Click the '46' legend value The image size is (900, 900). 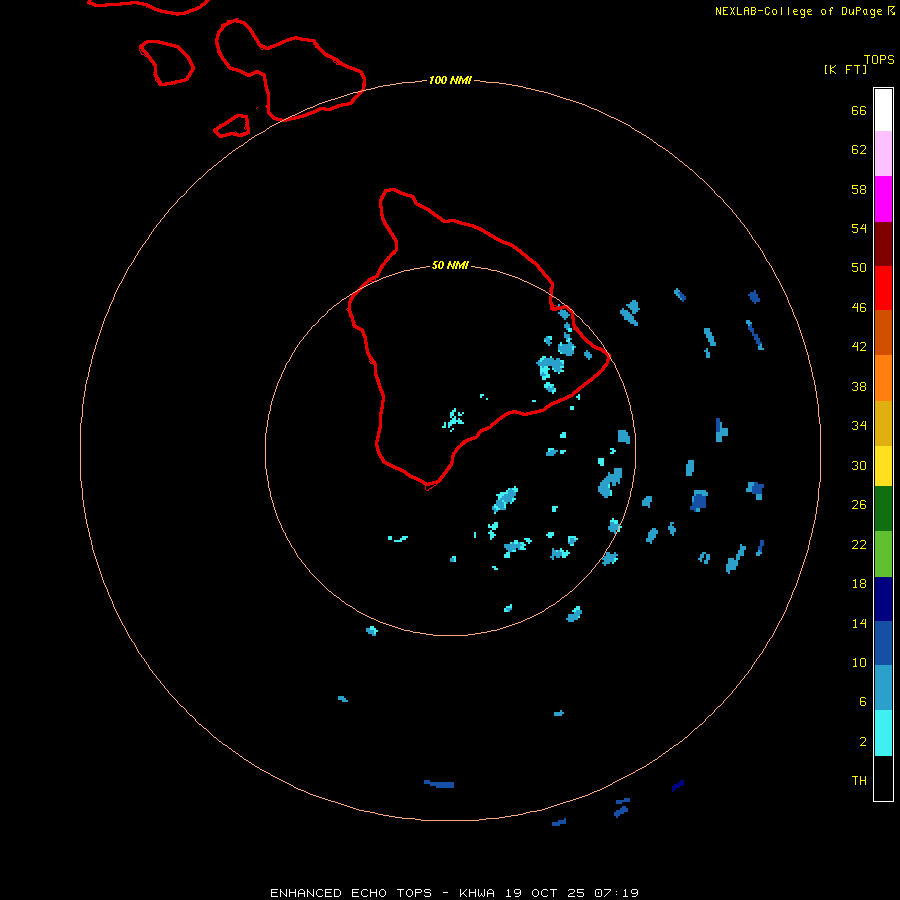tap(859, 308)
